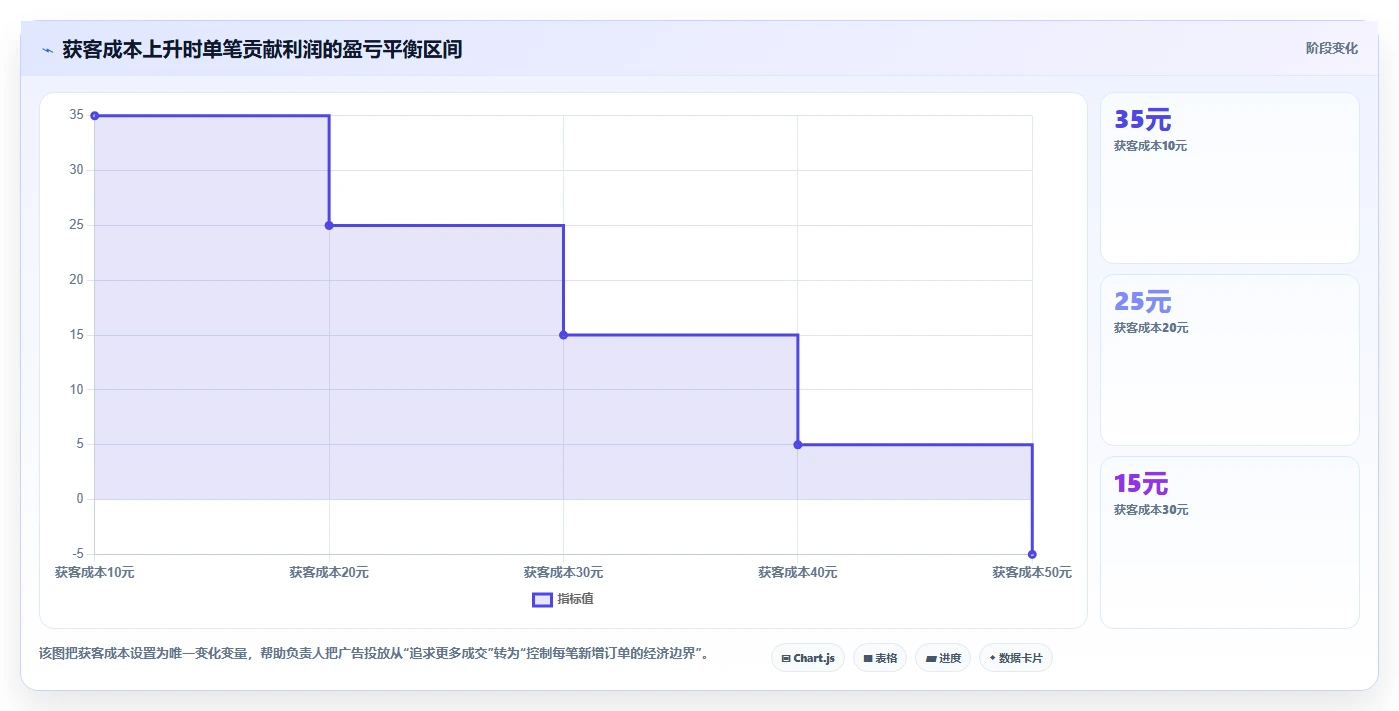Click the Chart.js tag button

click(808, 658)
